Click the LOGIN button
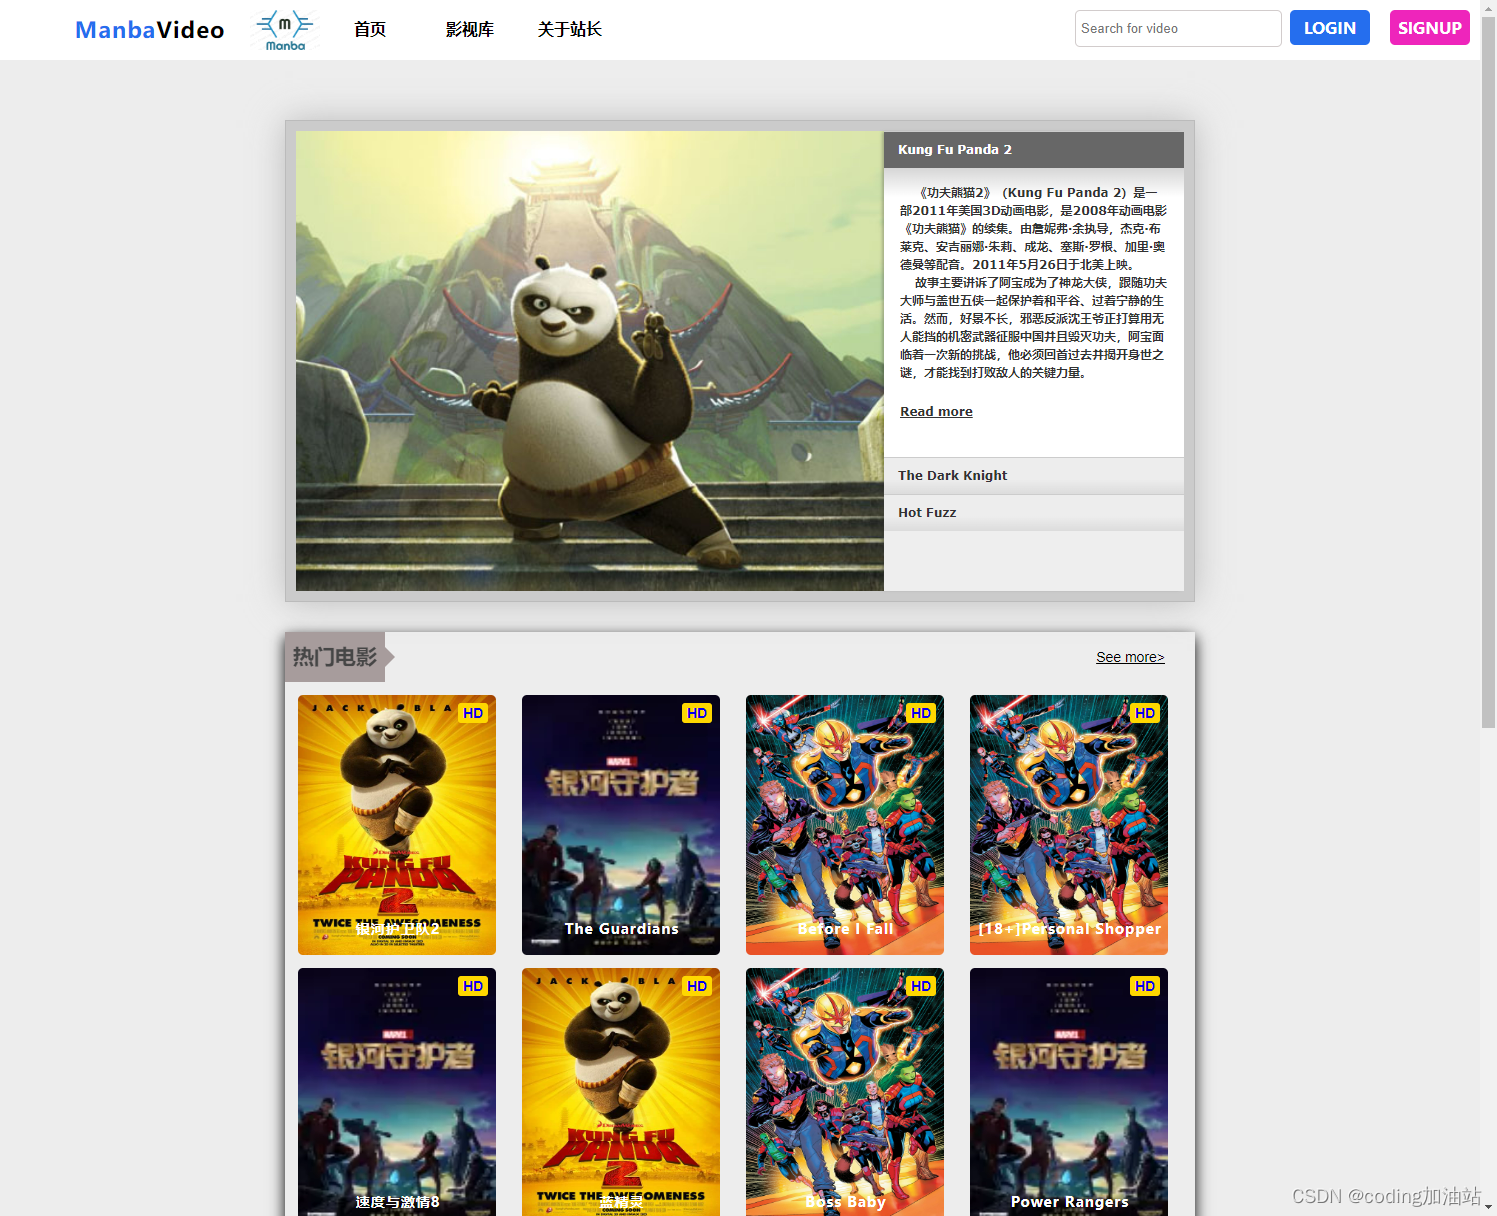1497x1216 pixels. pyautogui.click(x=1330, y=28)
